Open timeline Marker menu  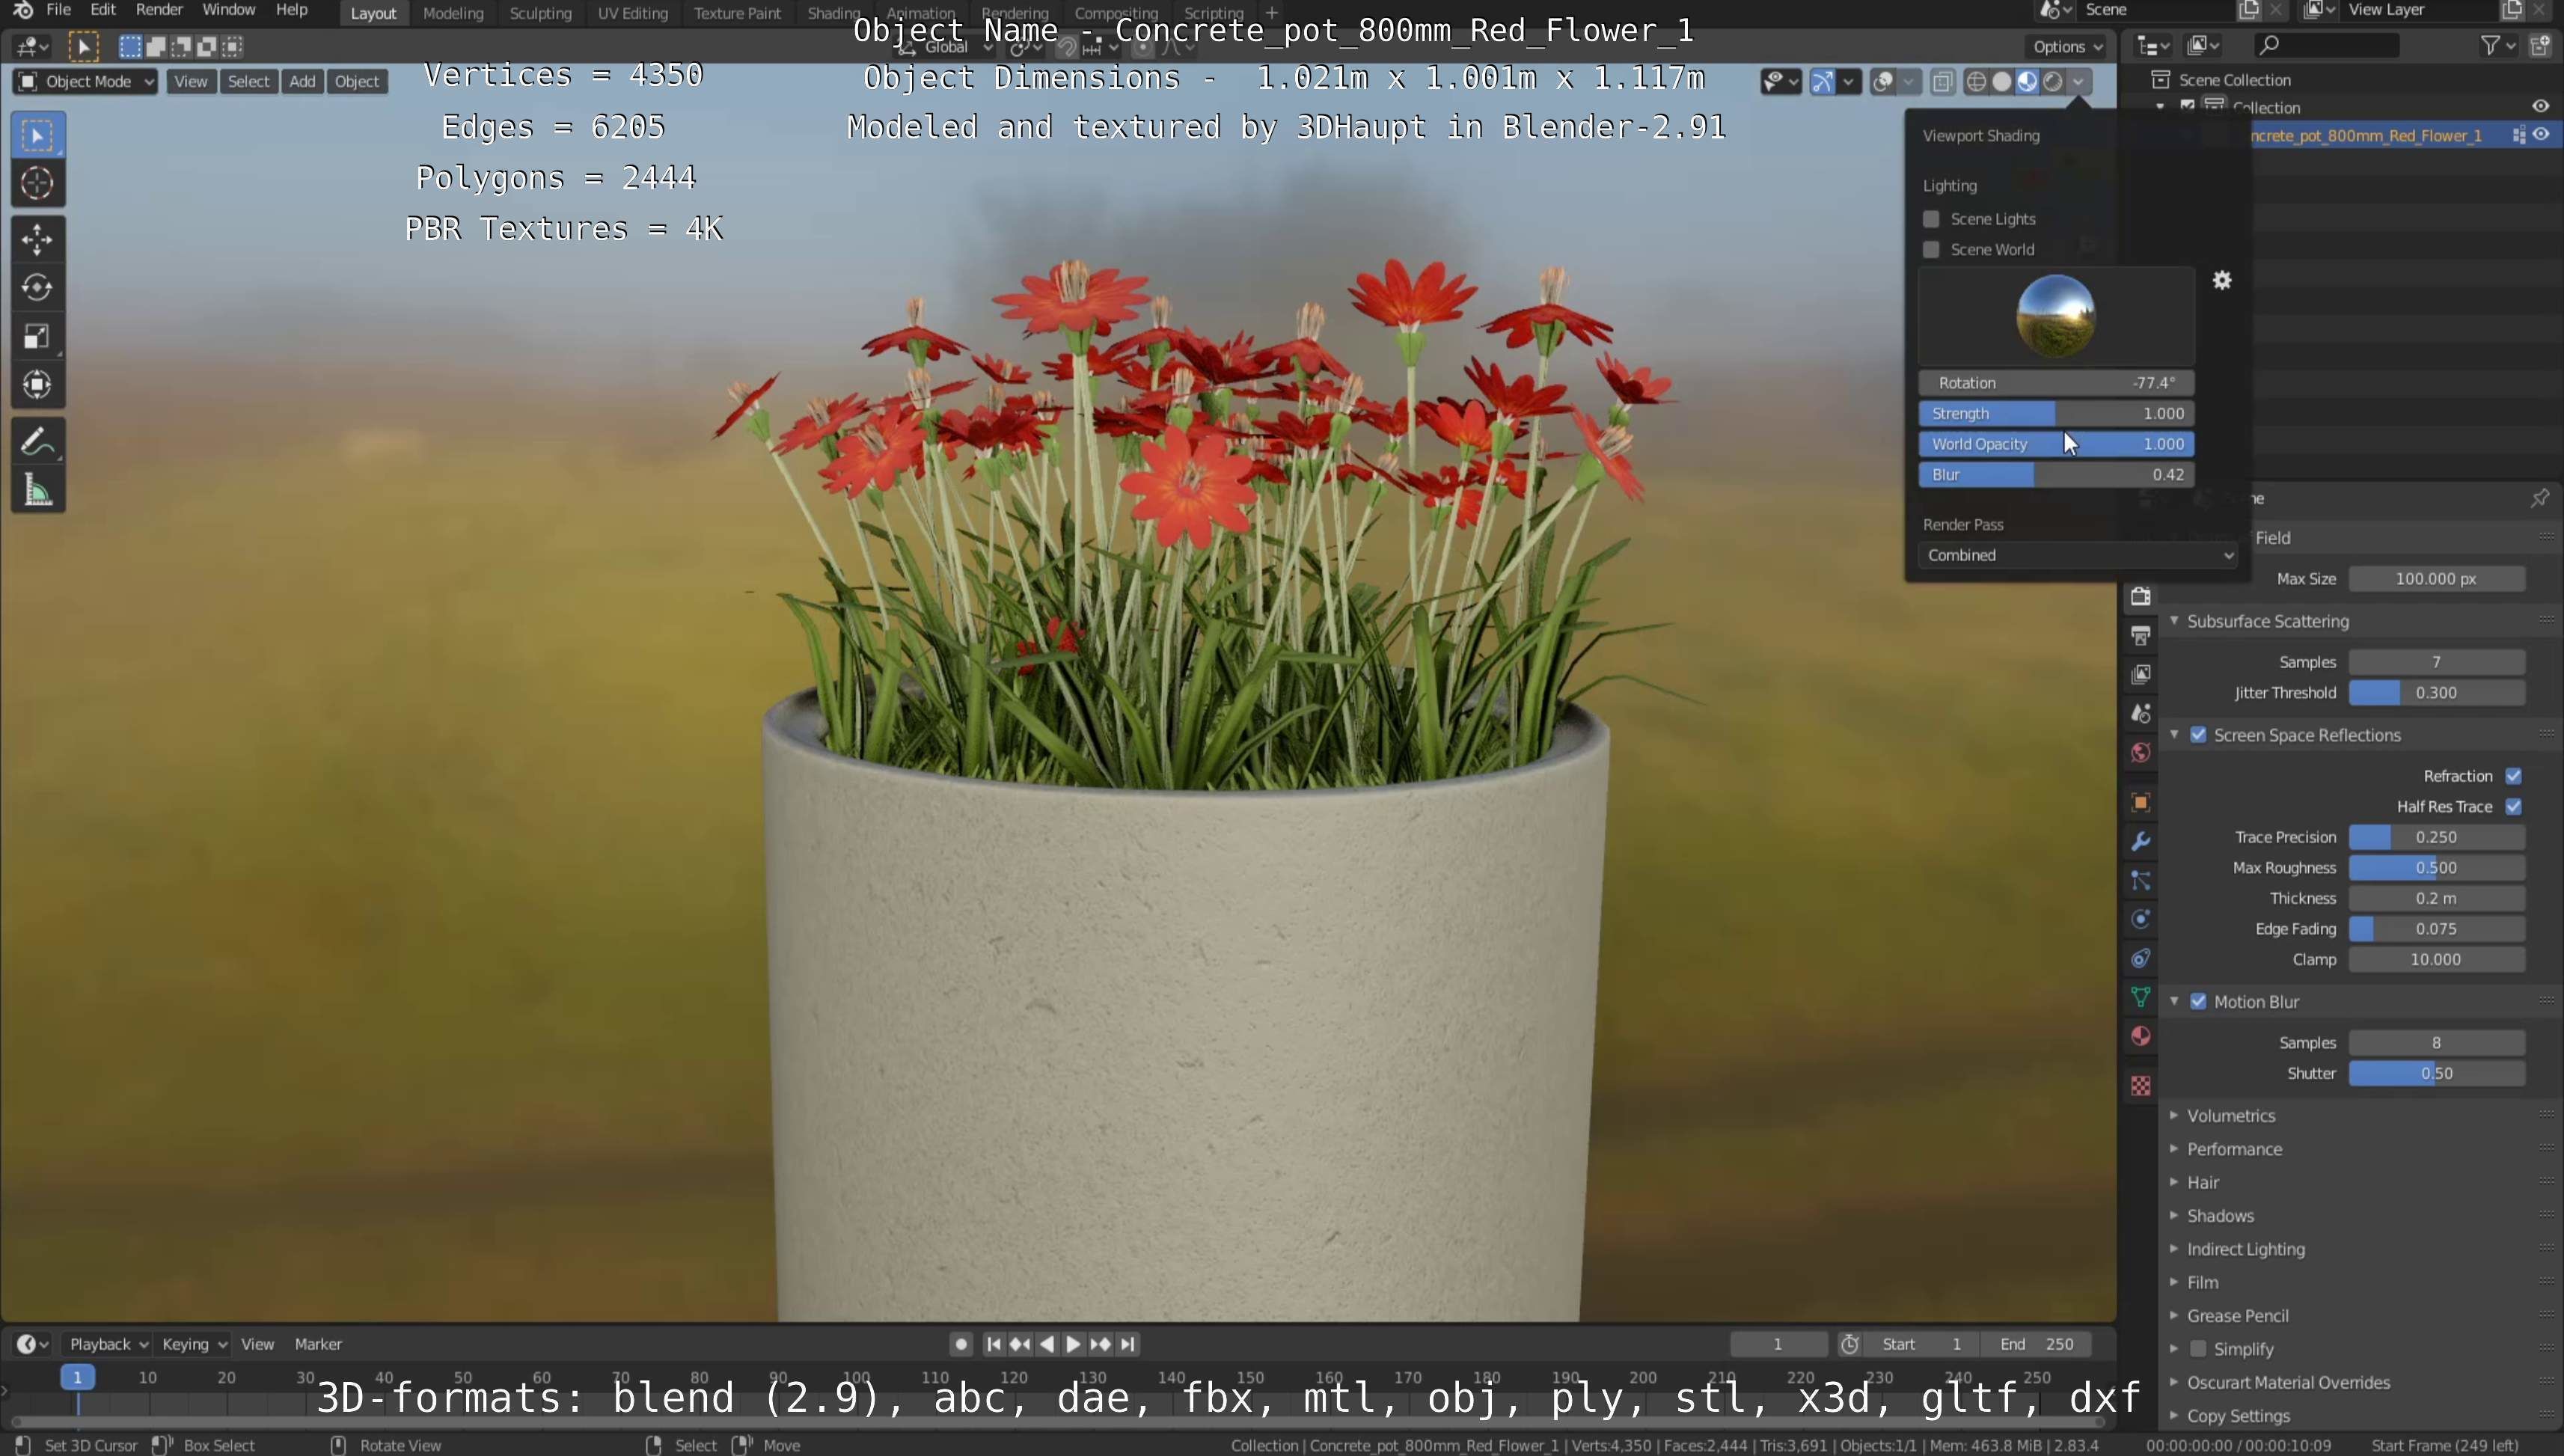pyautogui.click(x=318, y=1344)
